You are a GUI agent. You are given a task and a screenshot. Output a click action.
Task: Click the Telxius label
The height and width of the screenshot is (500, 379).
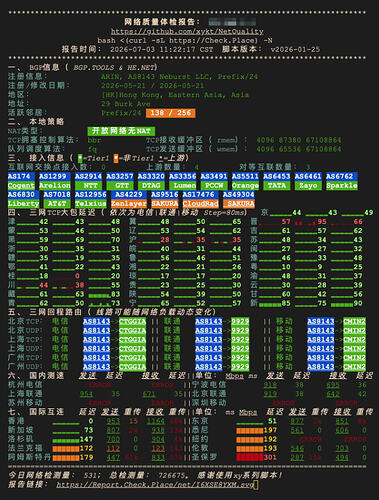coord(91,203)
